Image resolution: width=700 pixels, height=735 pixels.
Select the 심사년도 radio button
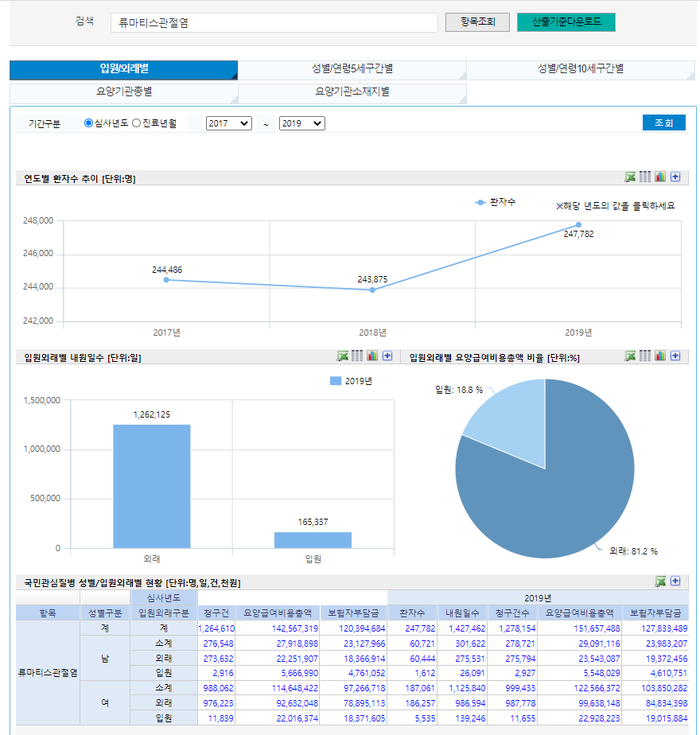tap(89, 123)
